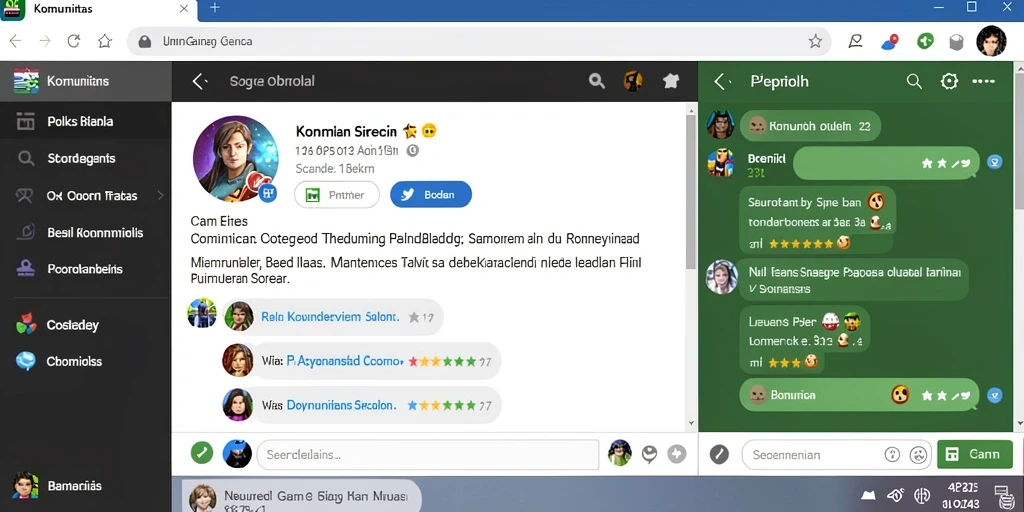This screenshot has width=1024, height=512.
Task: Click the browser reload button
Action: (74, 41)
